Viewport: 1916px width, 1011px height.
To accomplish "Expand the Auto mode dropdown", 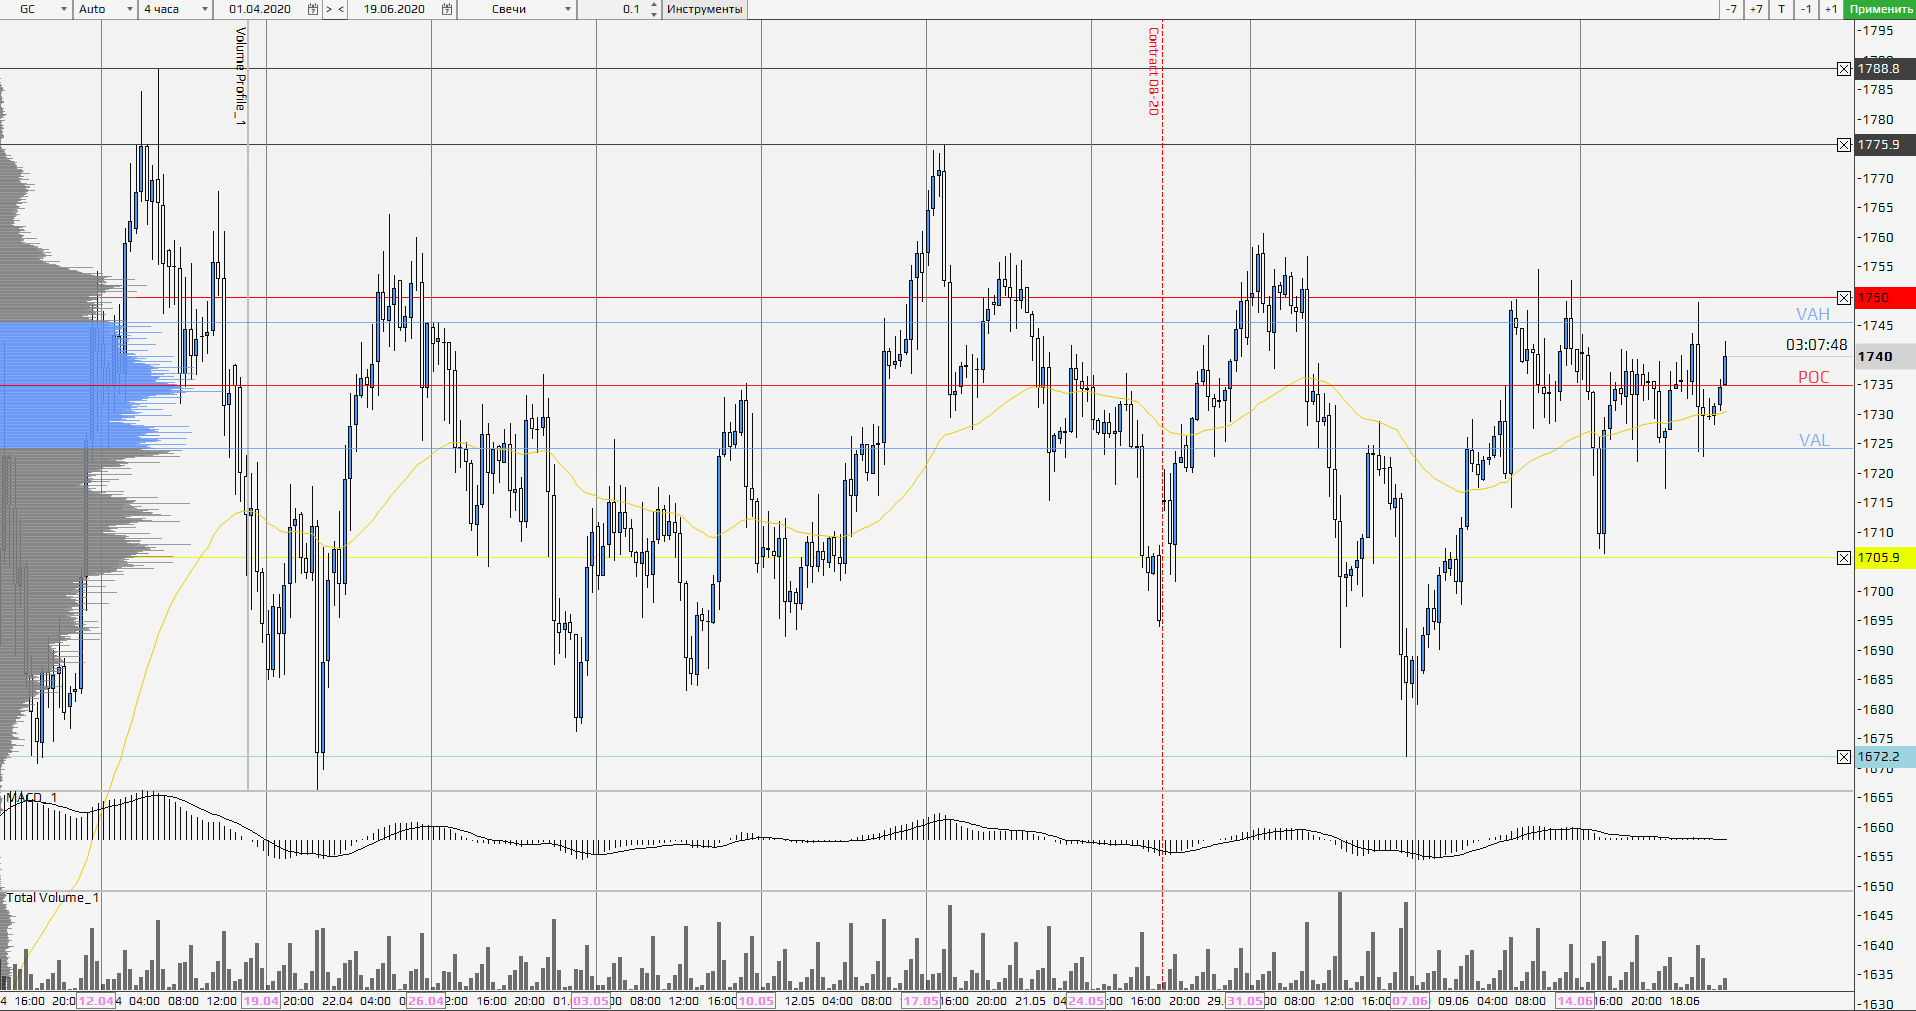I will [130, 9].
